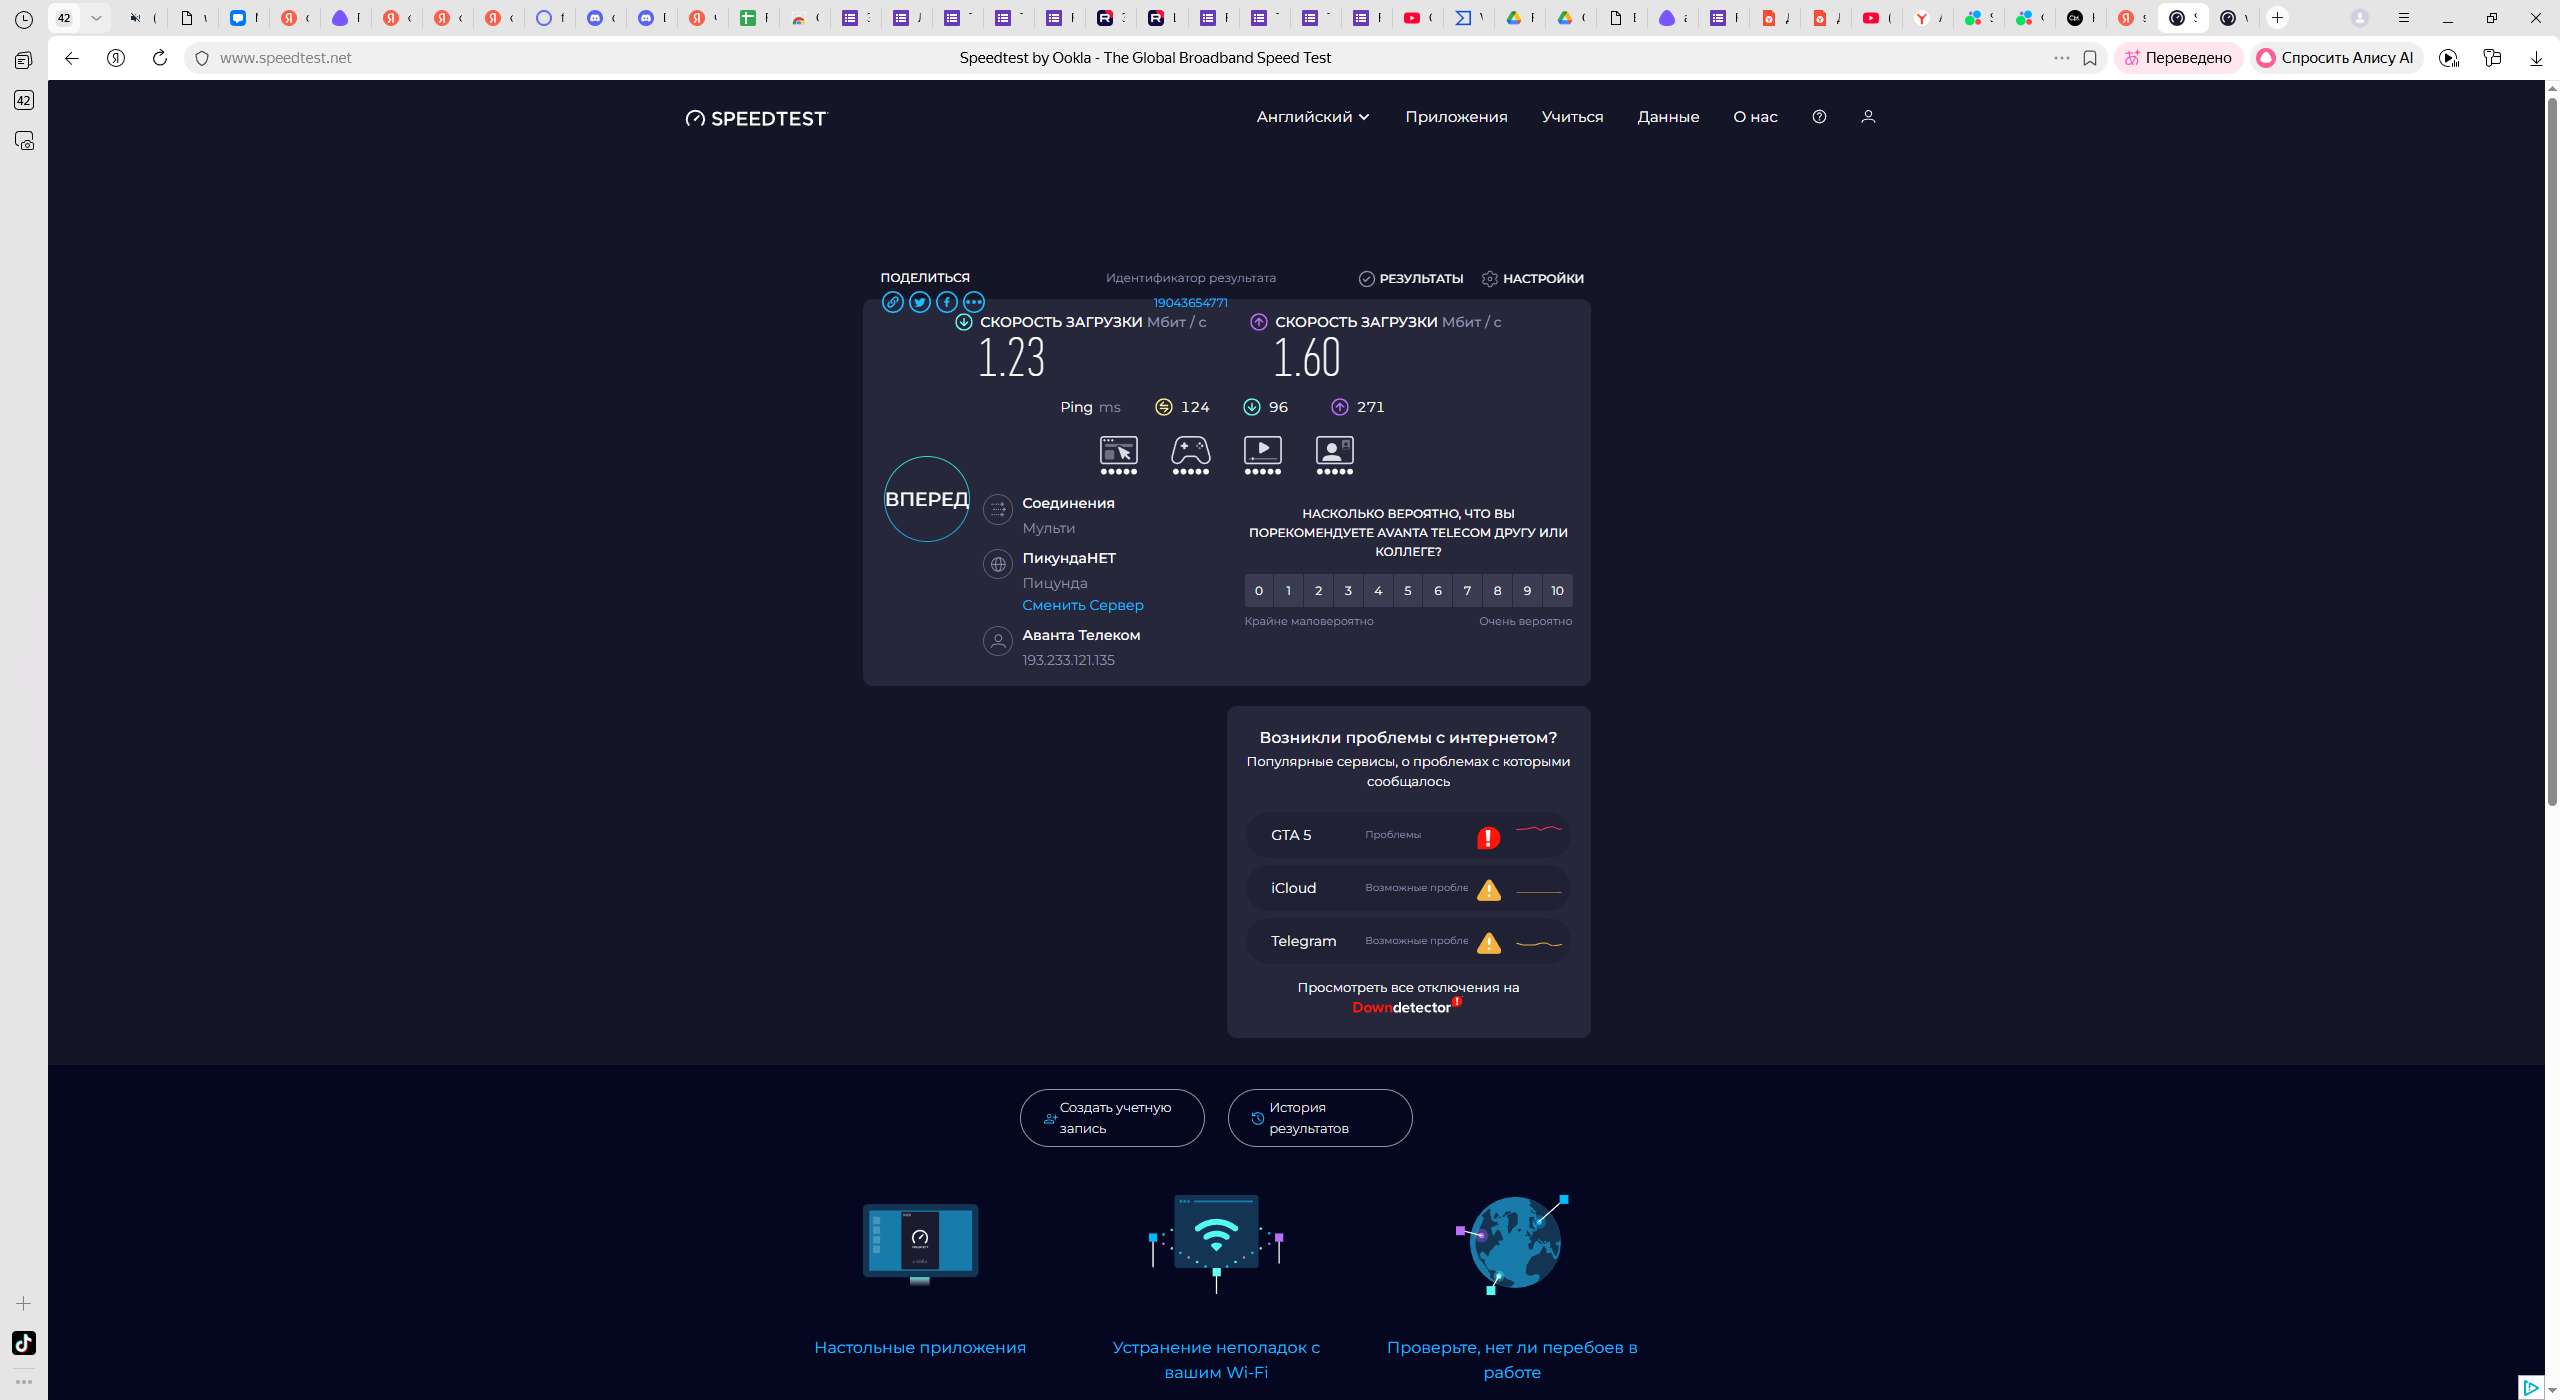The height and width of the screenshot is (1400, 2560).
Task: Click the copy link share icon
Action: [x=892, y=302]
